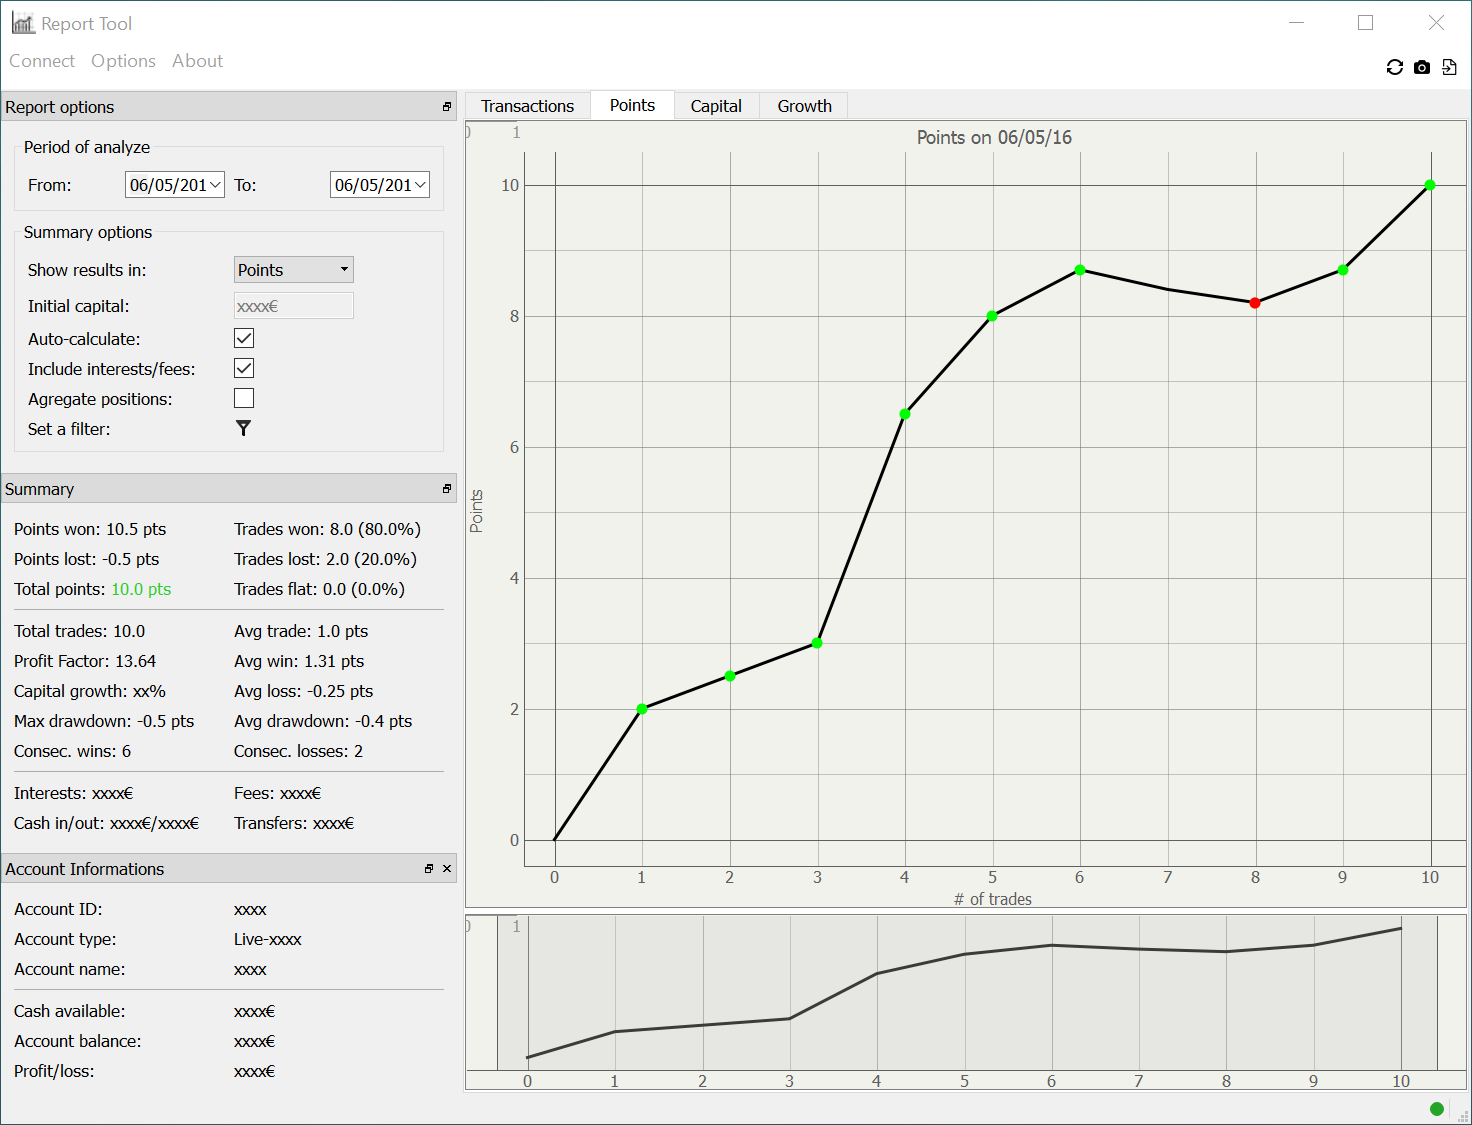The height and width of the screenshot is (1125, 1472).
Task: Take a screenshot with the camera icon
Action: tap(1422, 67)
